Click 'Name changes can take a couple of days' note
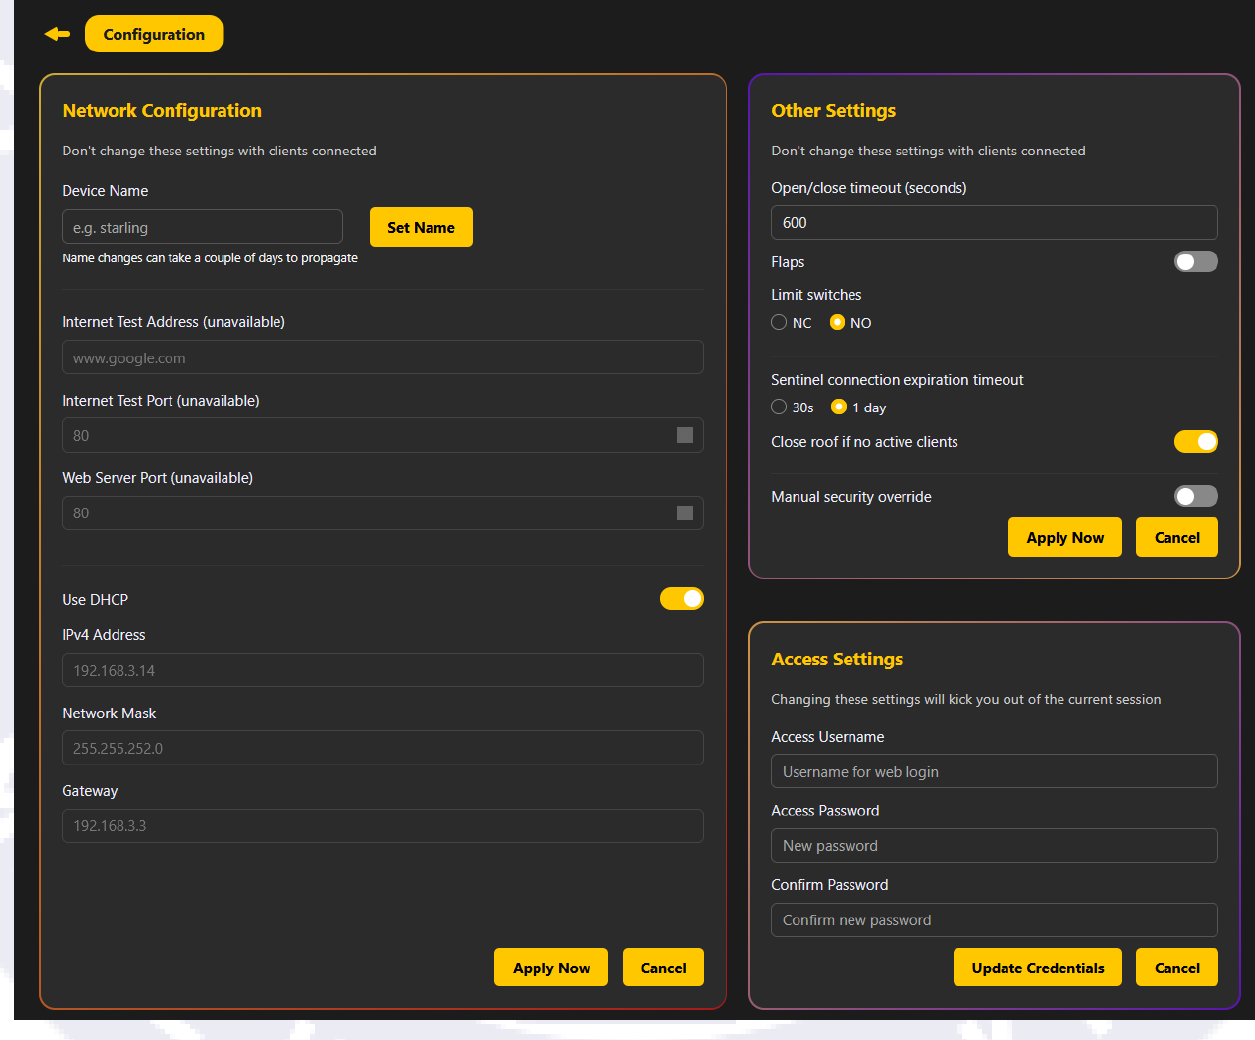1255x1040 pixels. 210,258
